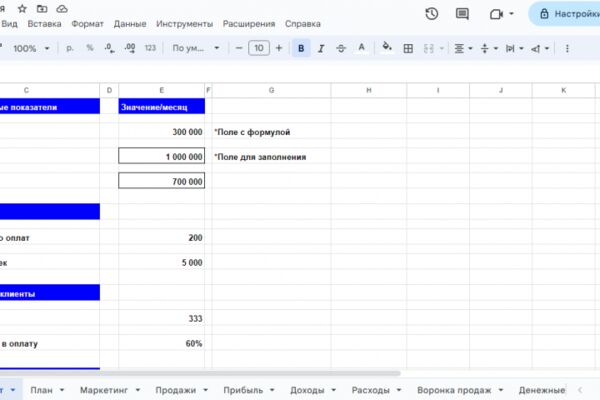Open the text color picker
The image size is (600, 400).
(361, 48)
